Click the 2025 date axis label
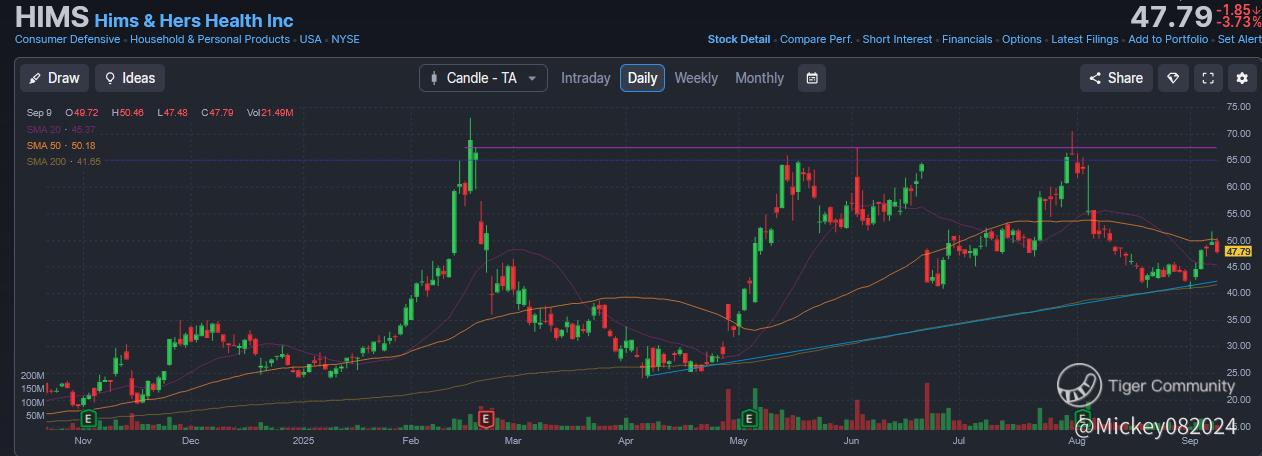This screenshot has width=1262, height=456. (305, 440)
